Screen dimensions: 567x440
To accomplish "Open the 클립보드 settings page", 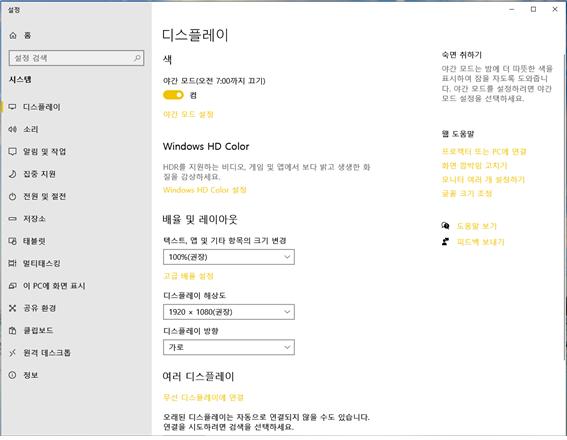I will [x=76, y=330].
